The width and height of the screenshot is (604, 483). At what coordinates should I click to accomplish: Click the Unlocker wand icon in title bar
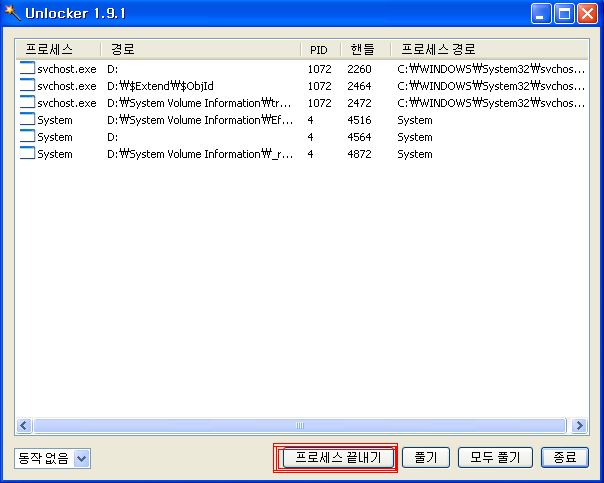click(12, 13)
